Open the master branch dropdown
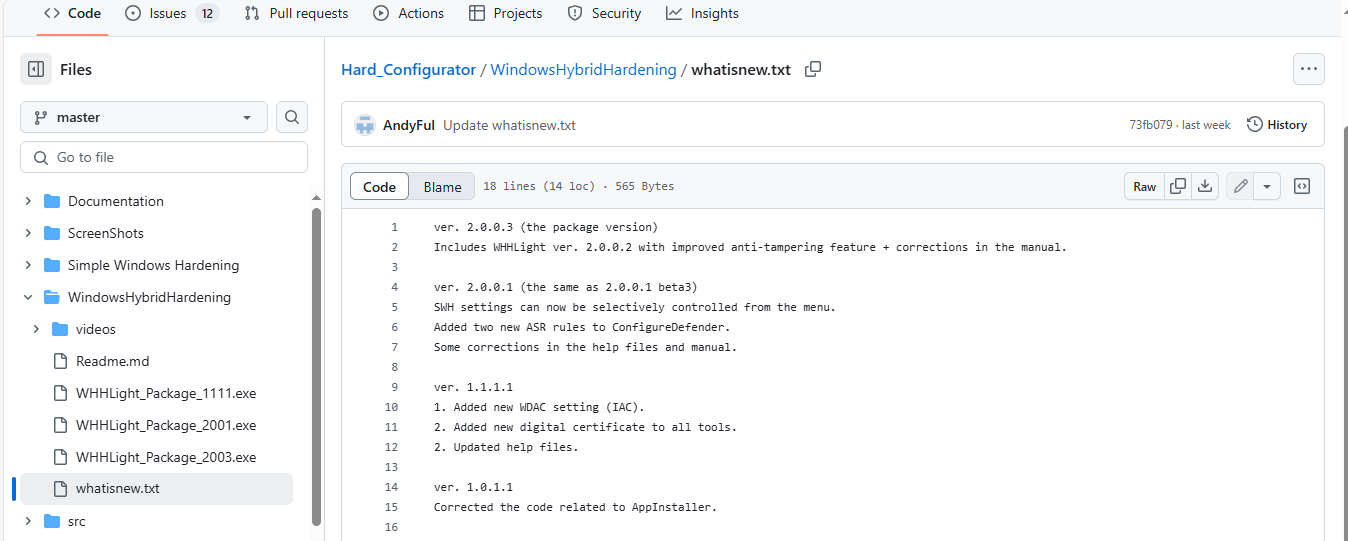Screen dimensions: 1348x541 (x=144, y=117)
